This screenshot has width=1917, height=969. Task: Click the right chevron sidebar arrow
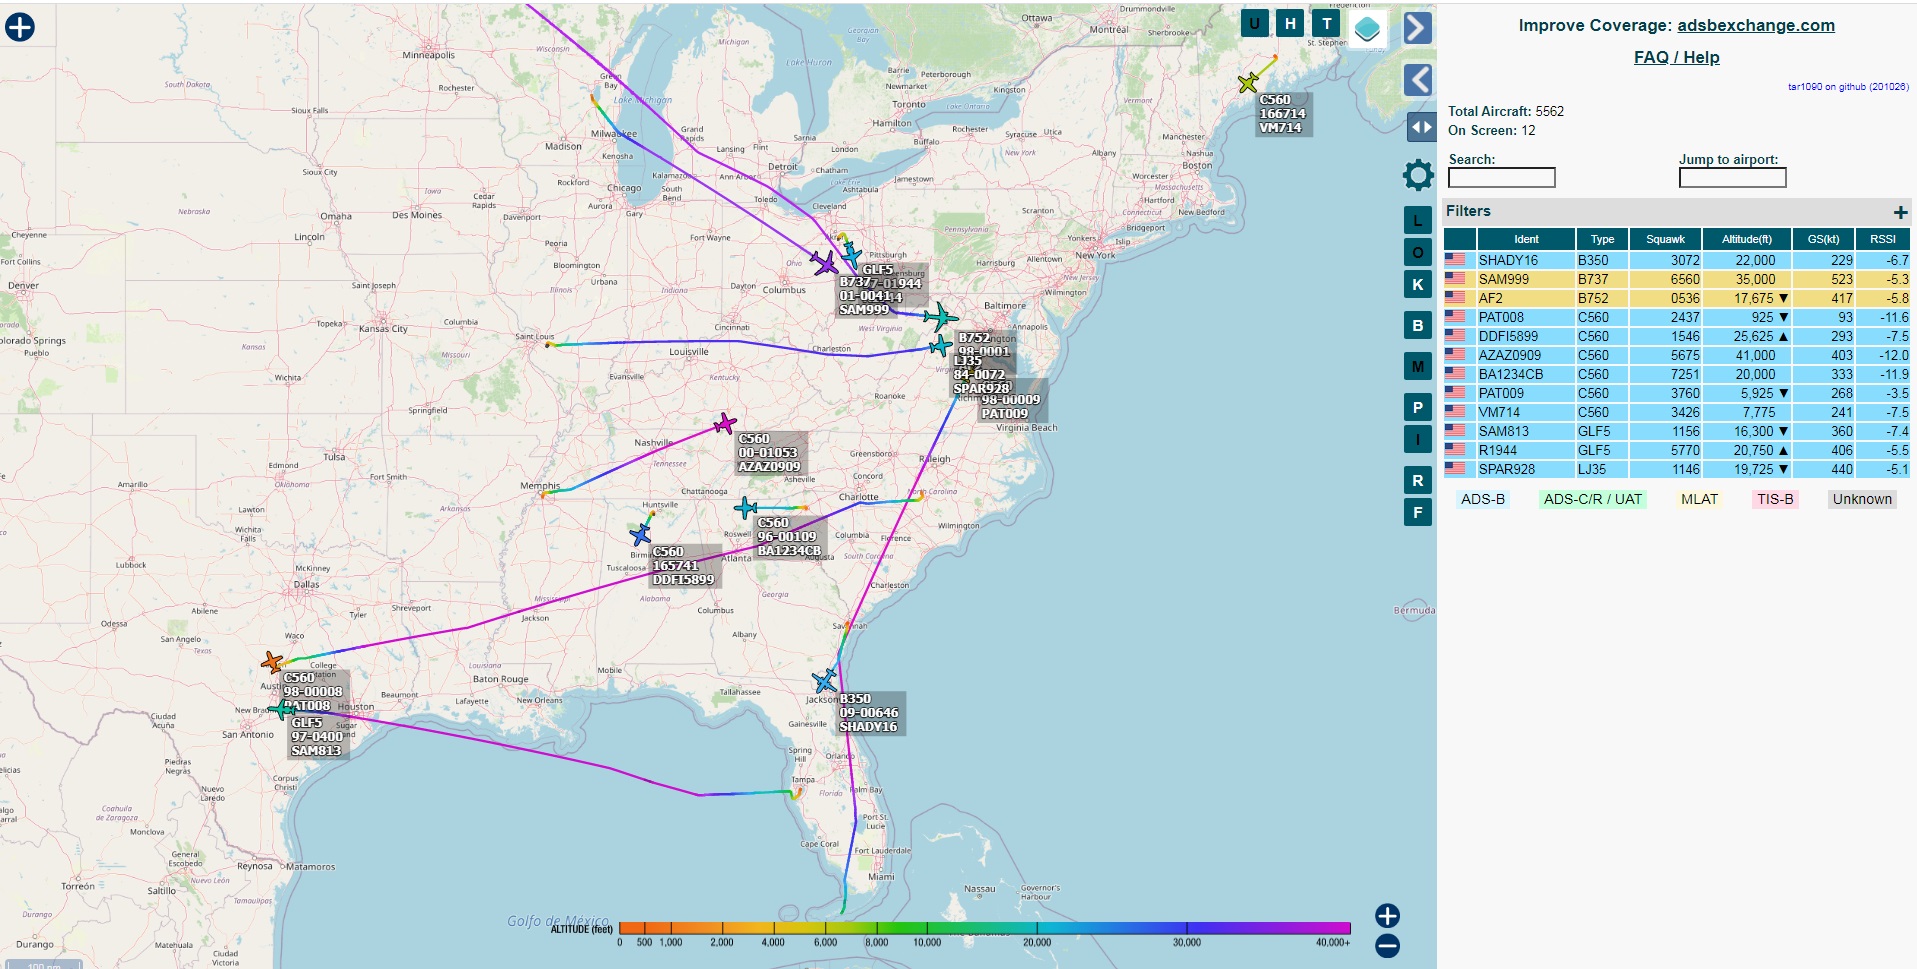click(1417, 28)
